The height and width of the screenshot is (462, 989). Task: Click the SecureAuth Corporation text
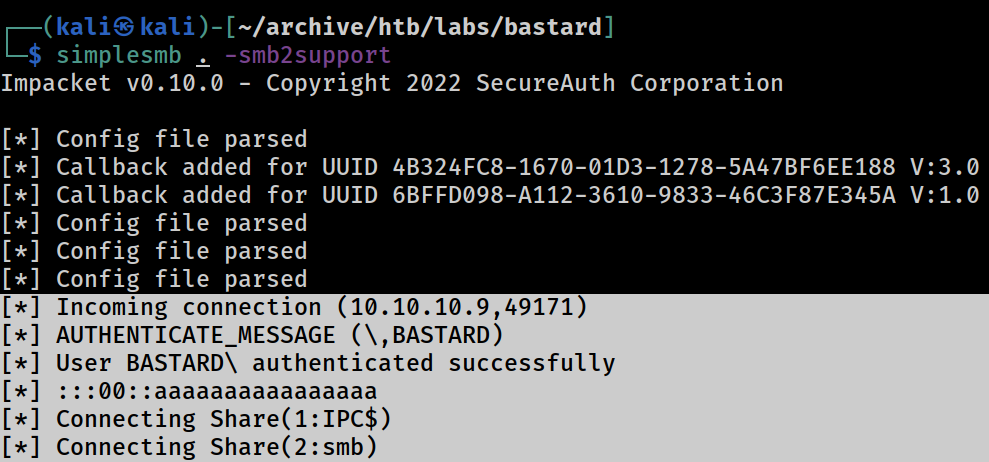click(629, 83)
